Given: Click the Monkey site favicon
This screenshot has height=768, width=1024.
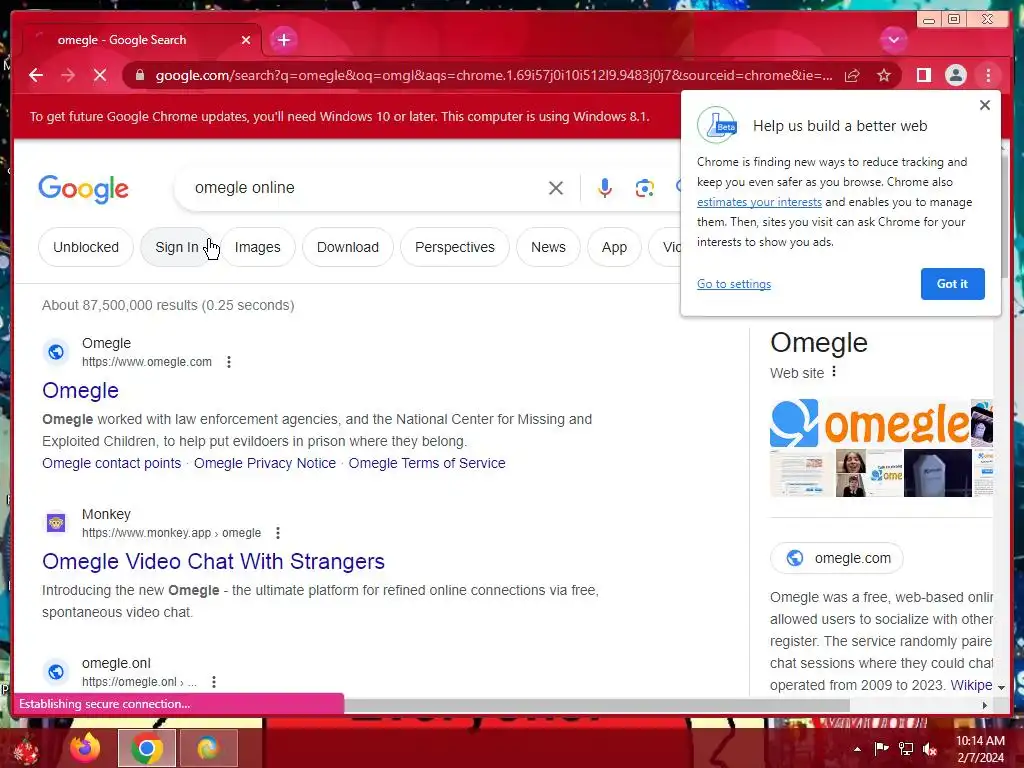Looking at the screenshot, I should click(56, 522).
